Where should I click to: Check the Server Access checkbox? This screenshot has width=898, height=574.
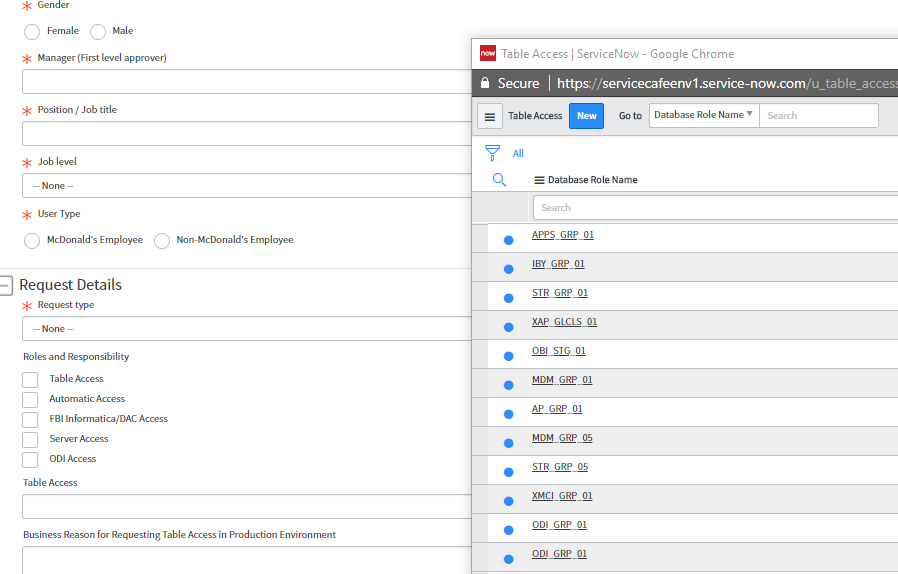(x=30, y=440)
